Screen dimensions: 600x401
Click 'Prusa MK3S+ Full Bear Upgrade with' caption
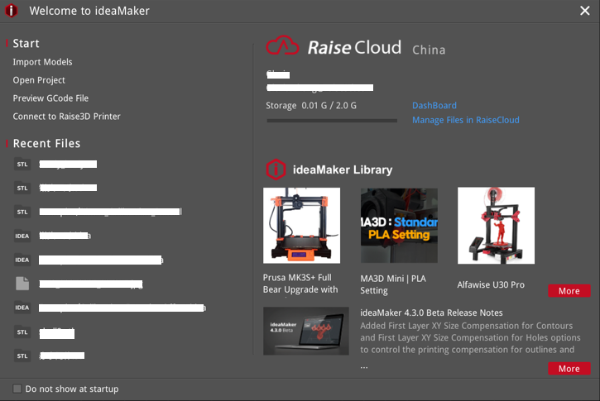pos(300,284)
